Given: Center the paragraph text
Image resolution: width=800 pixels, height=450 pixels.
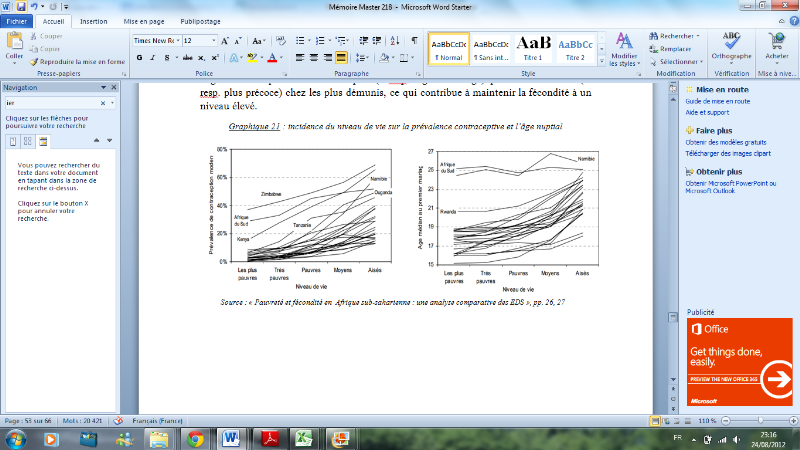Looking at the screenshot, I should click(314, 58).
